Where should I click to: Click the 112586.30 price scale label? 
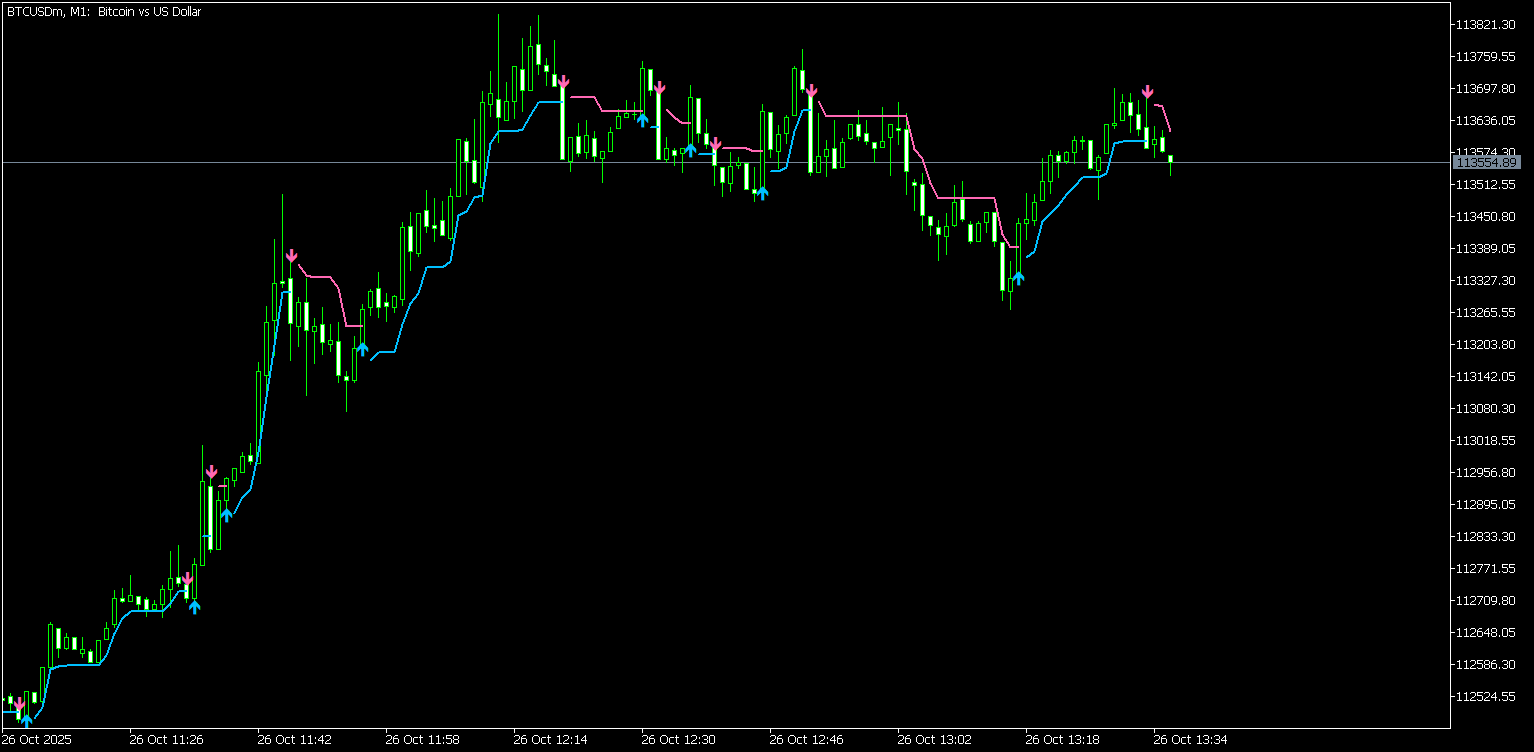(x=1487, y=664)
